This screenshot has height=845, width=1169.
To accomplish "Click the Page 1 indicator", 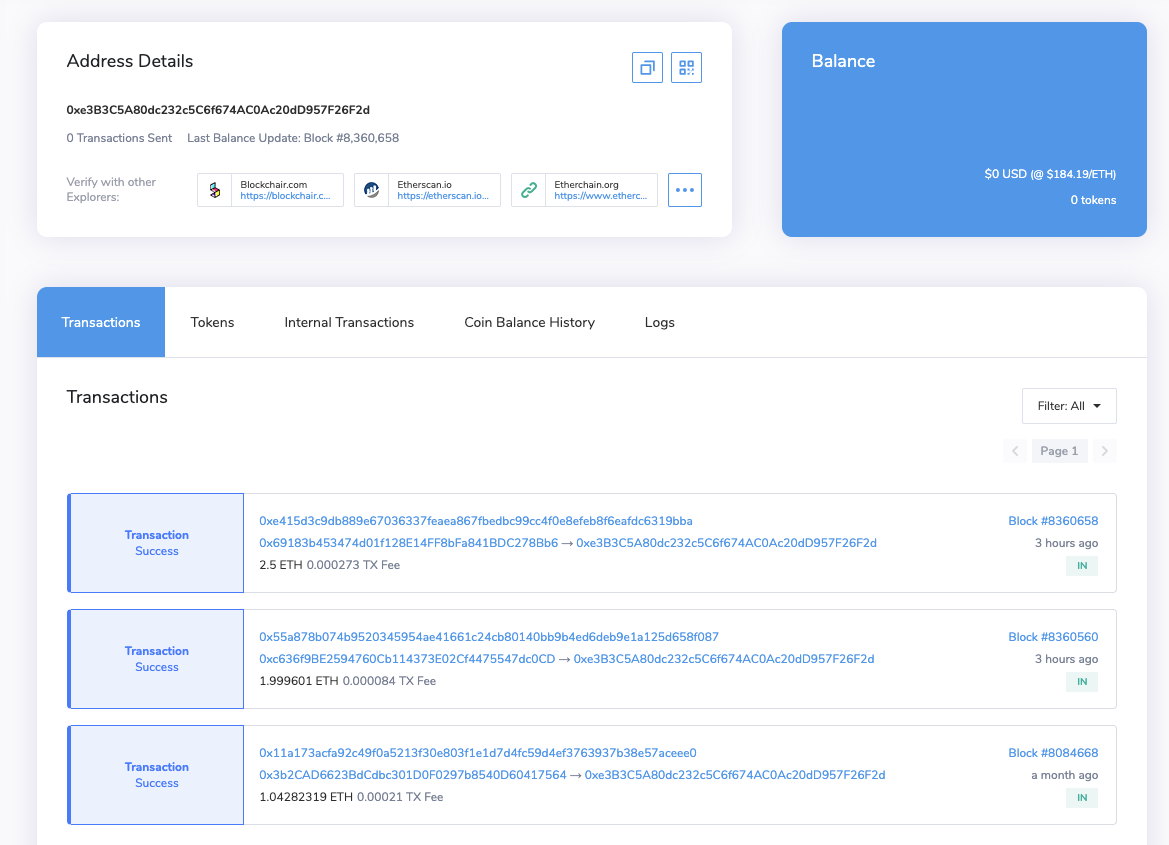I will [x=1059, y=451].
